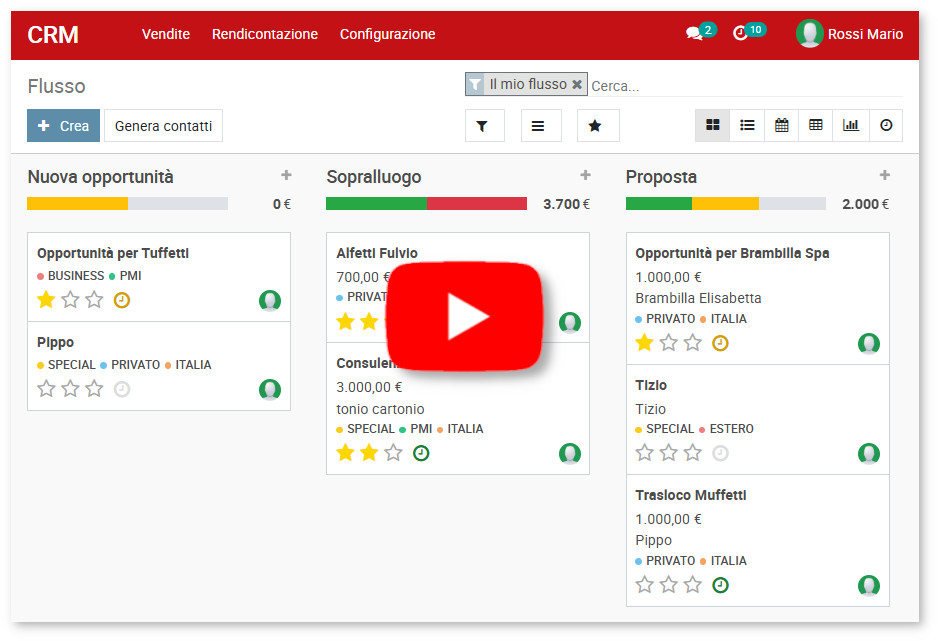Image resolution: width=938 pixels, height=641 pixels.
Task: Switch to list view
Action: 747,125
